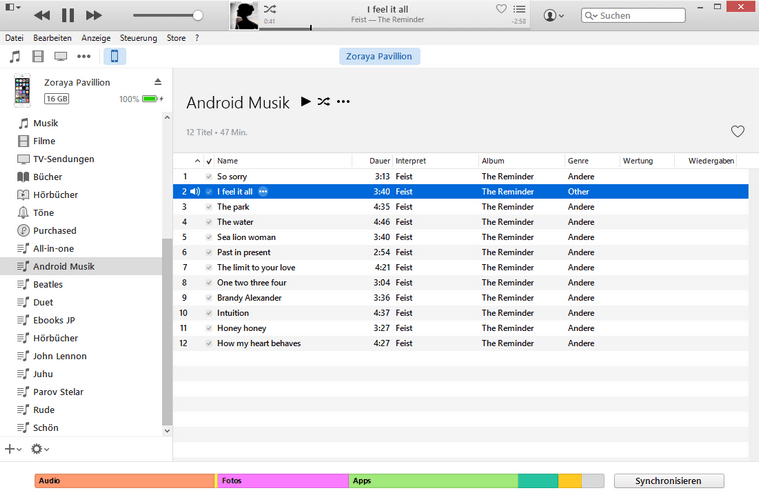Viewport: 759px width, 500px height.
Task: Eject the Zoraya Pavillion device
Action: [x=158, y=82]
